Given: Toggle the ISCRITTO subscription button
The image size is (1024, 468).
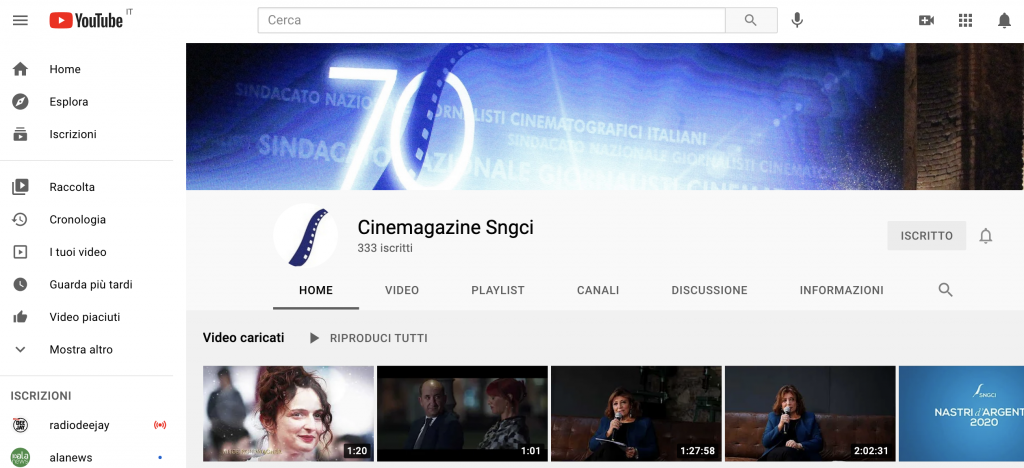Looking at the screenshot, I should click(926, 236).
